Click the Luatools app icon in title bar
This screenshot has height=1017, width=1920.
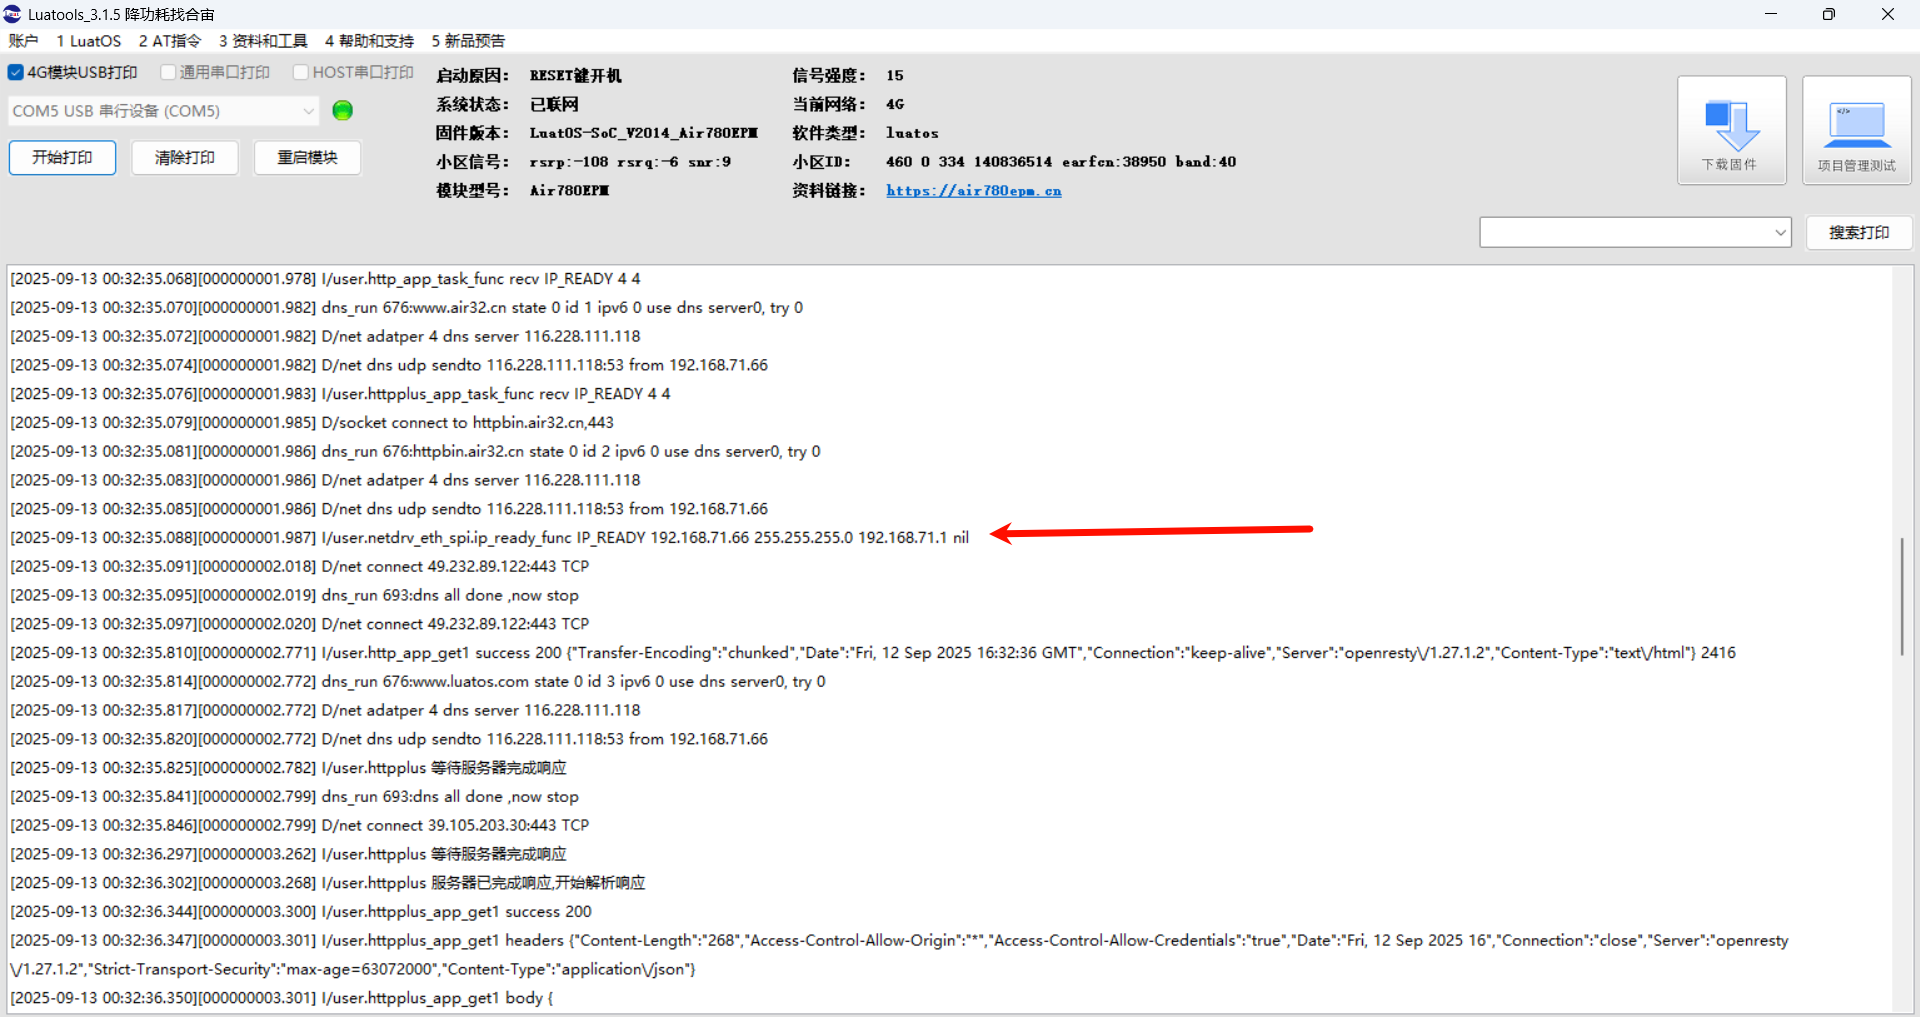pos(12,14)
